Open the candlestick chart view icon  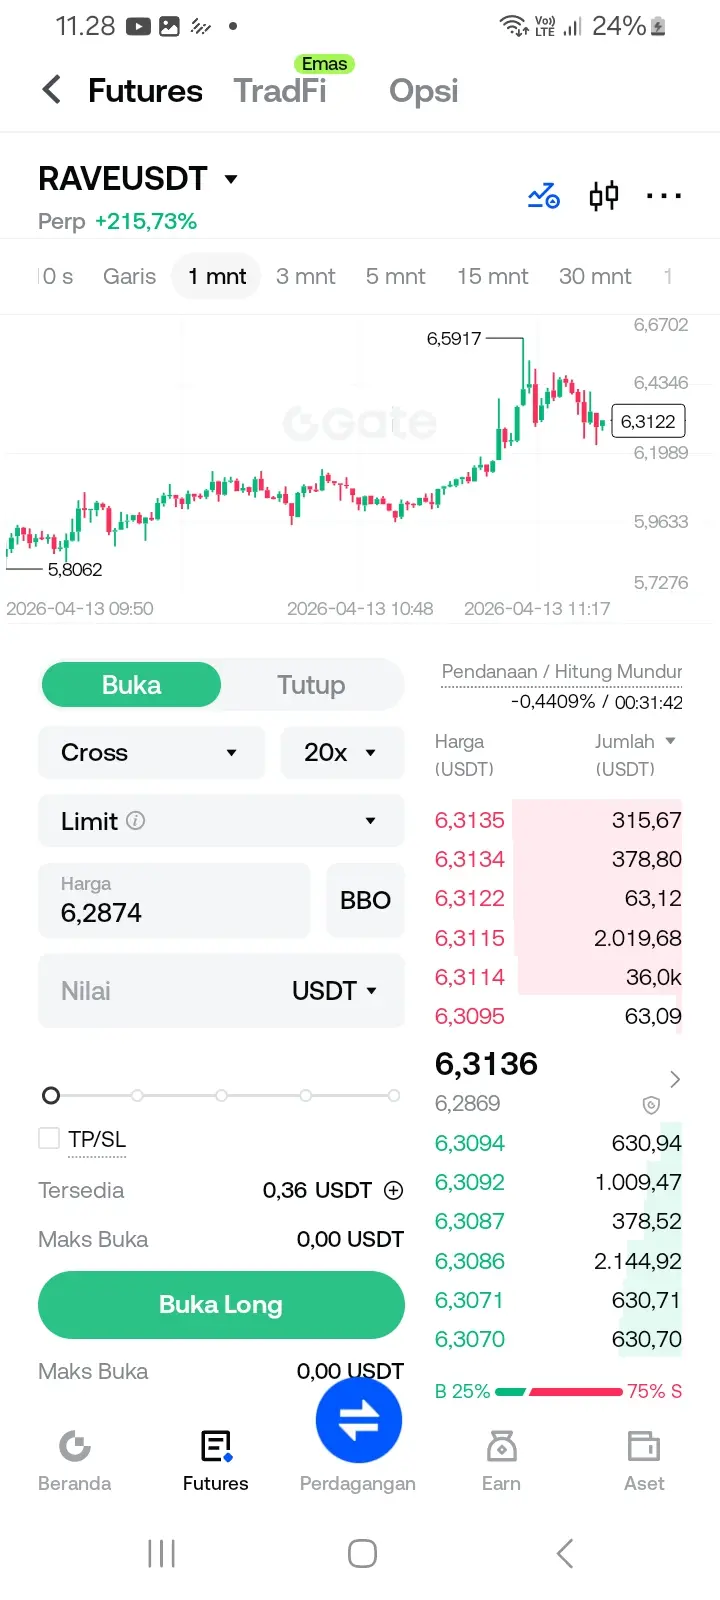604,195
